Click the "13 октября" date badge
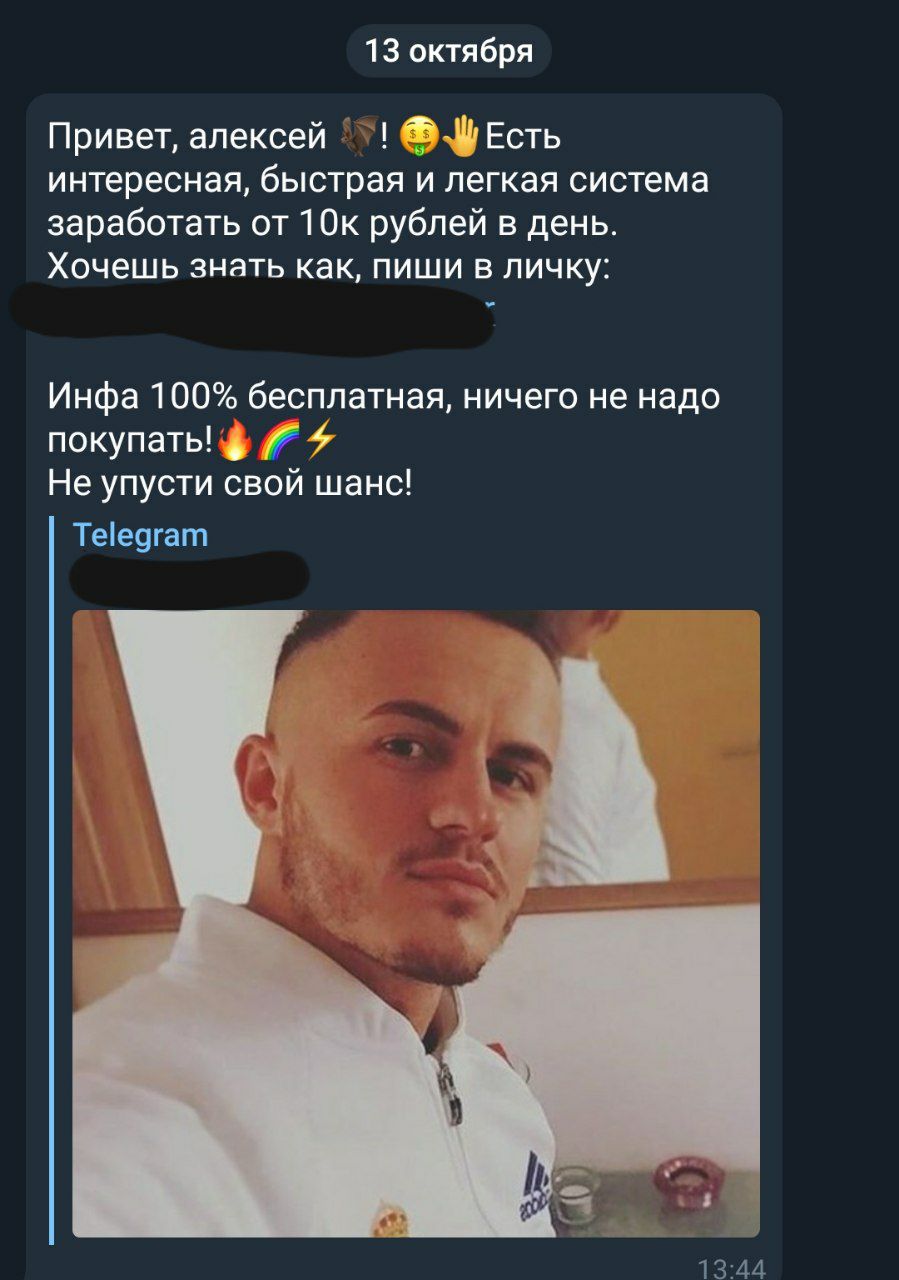 click(449, 50)
